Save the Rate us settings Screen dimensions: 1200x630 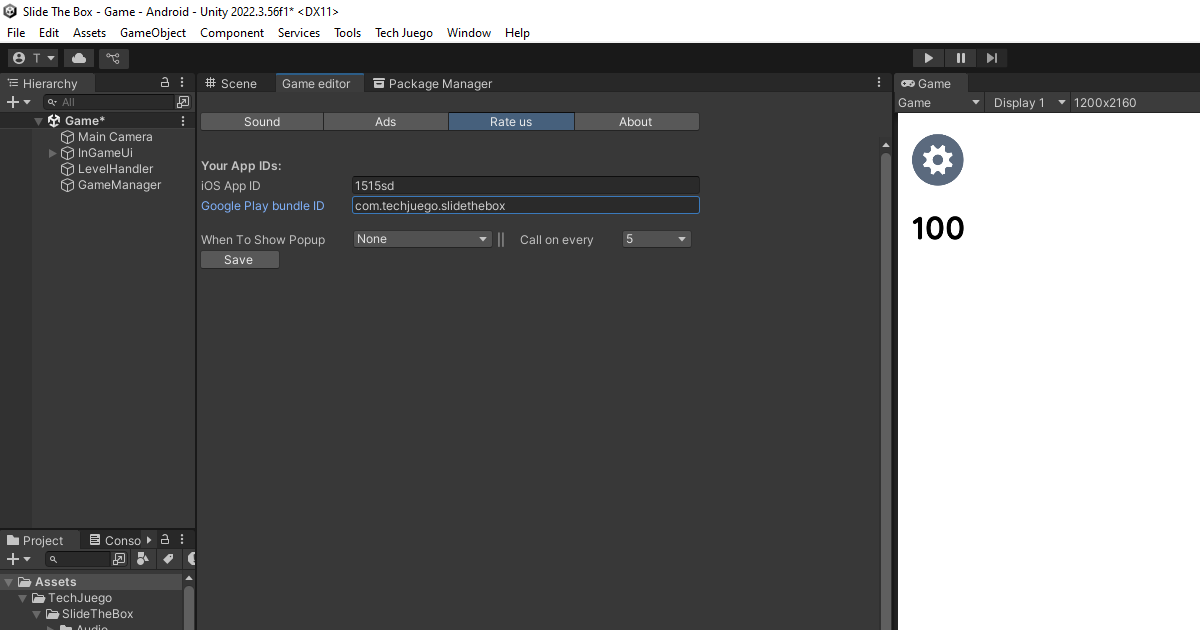point(239,259)
